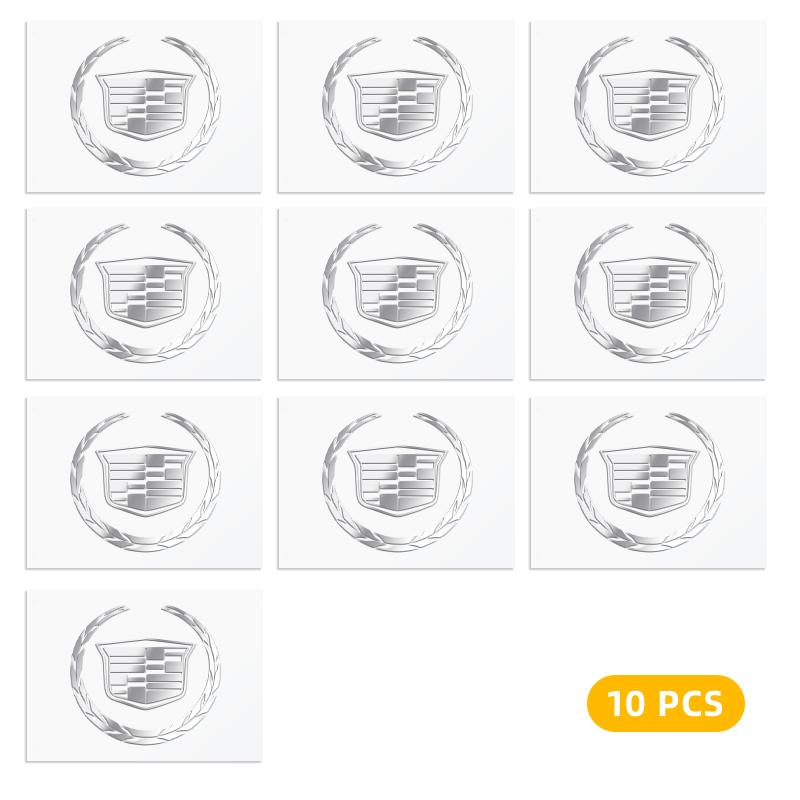The width and height of the screenshot is (800, 800).
Task: Select the shield crest in third-row left sticker
Action: pyautogui.click(x=146, y=481)
